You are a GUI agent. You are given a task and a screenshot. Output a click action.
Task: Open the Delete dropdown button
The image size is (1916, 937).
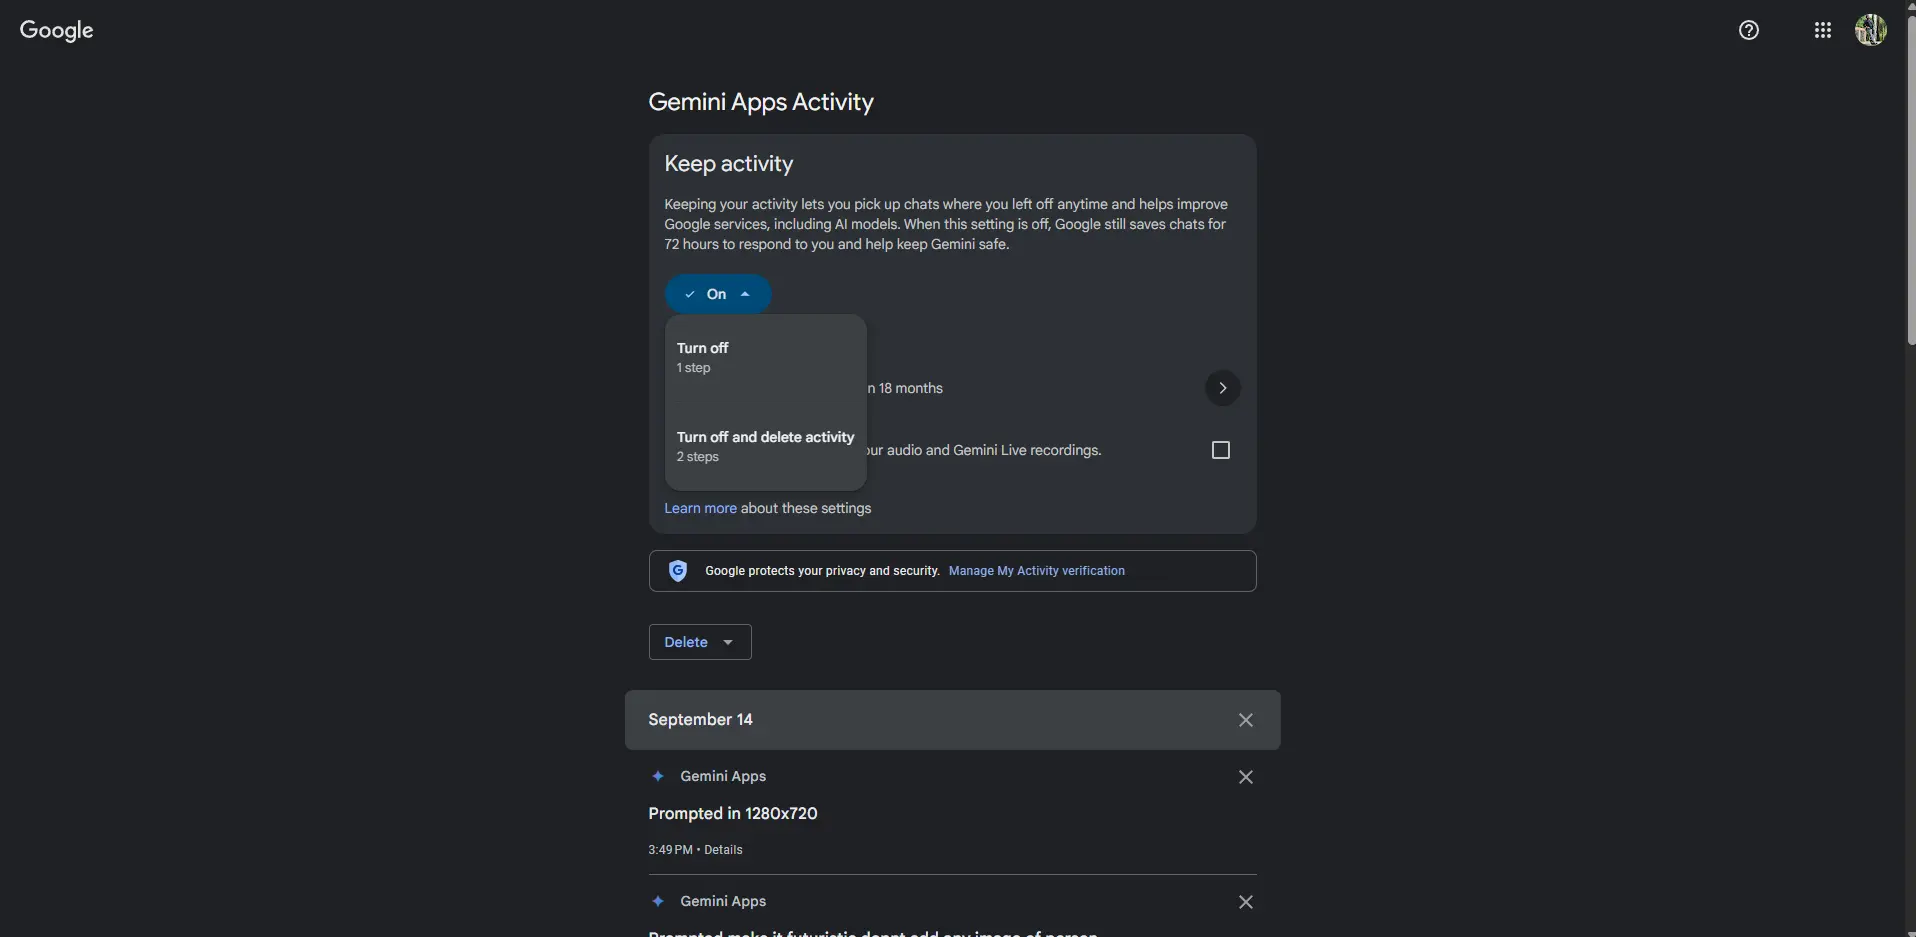coord(700,642)
